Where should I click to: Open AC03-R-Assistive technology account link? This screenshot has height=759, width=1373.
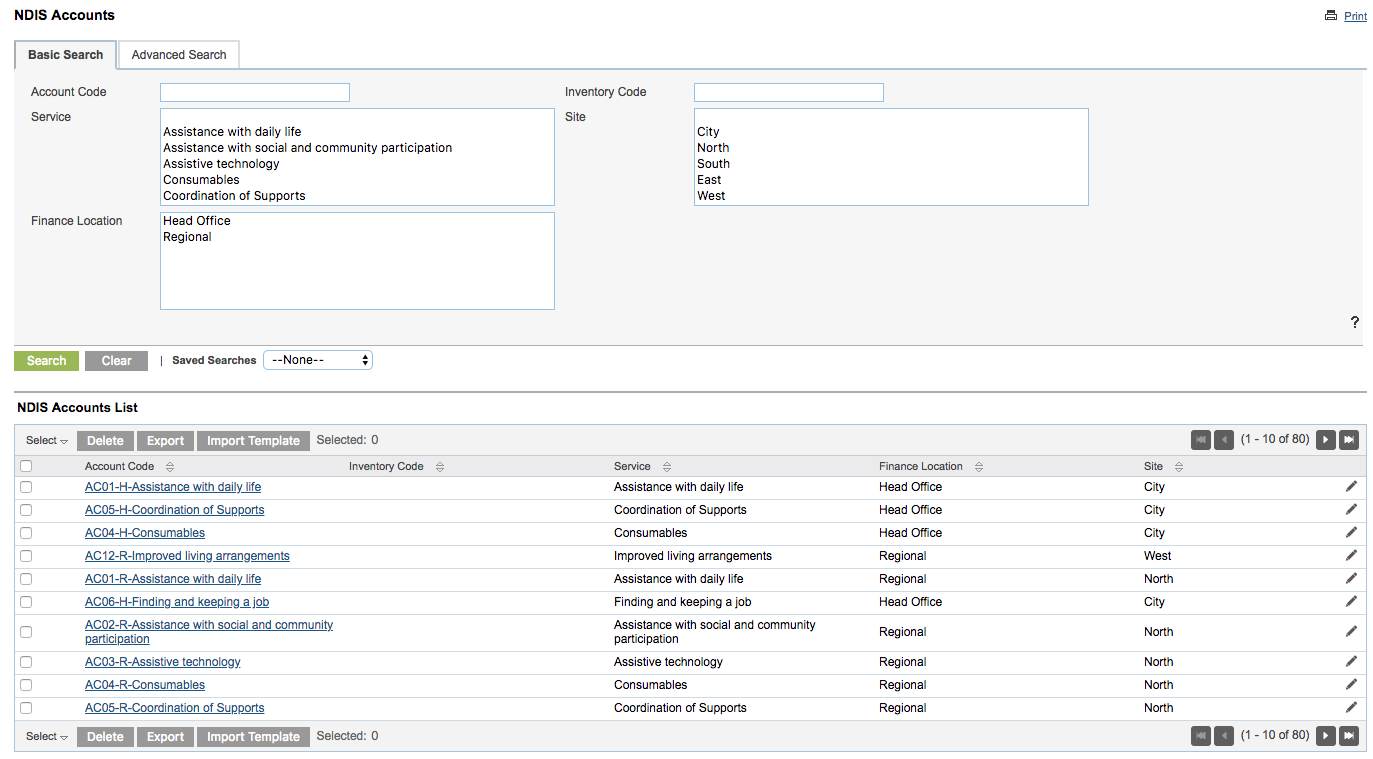pos(163,662)
